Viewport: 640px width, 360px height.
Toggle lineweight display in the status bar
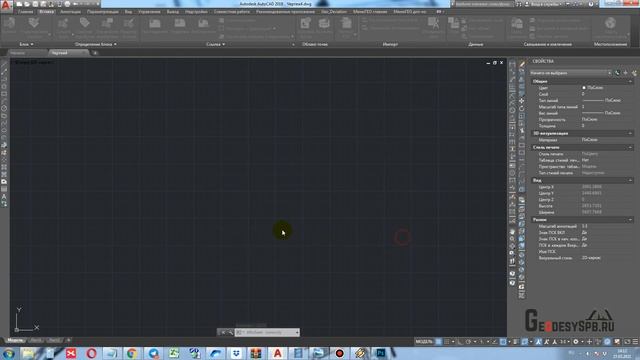516,342
